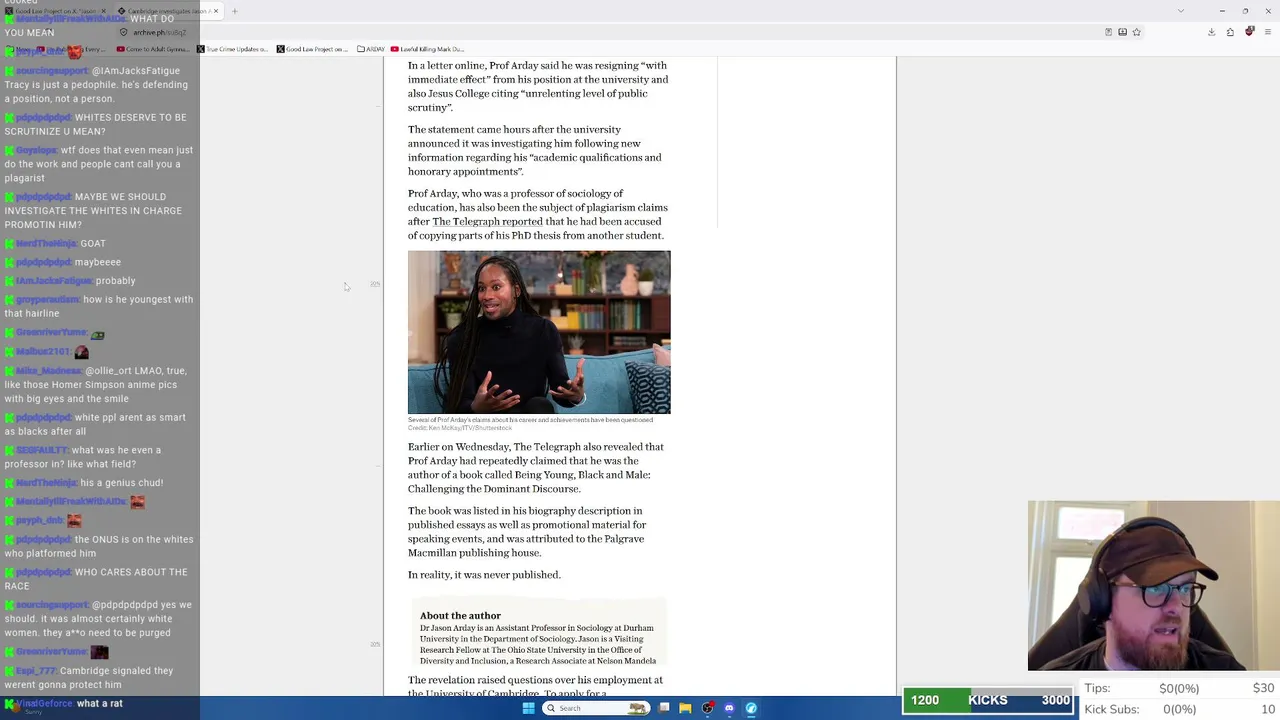
Task: Click the picture-in-picture style address bar icon
Action: tap(1122, 32)
